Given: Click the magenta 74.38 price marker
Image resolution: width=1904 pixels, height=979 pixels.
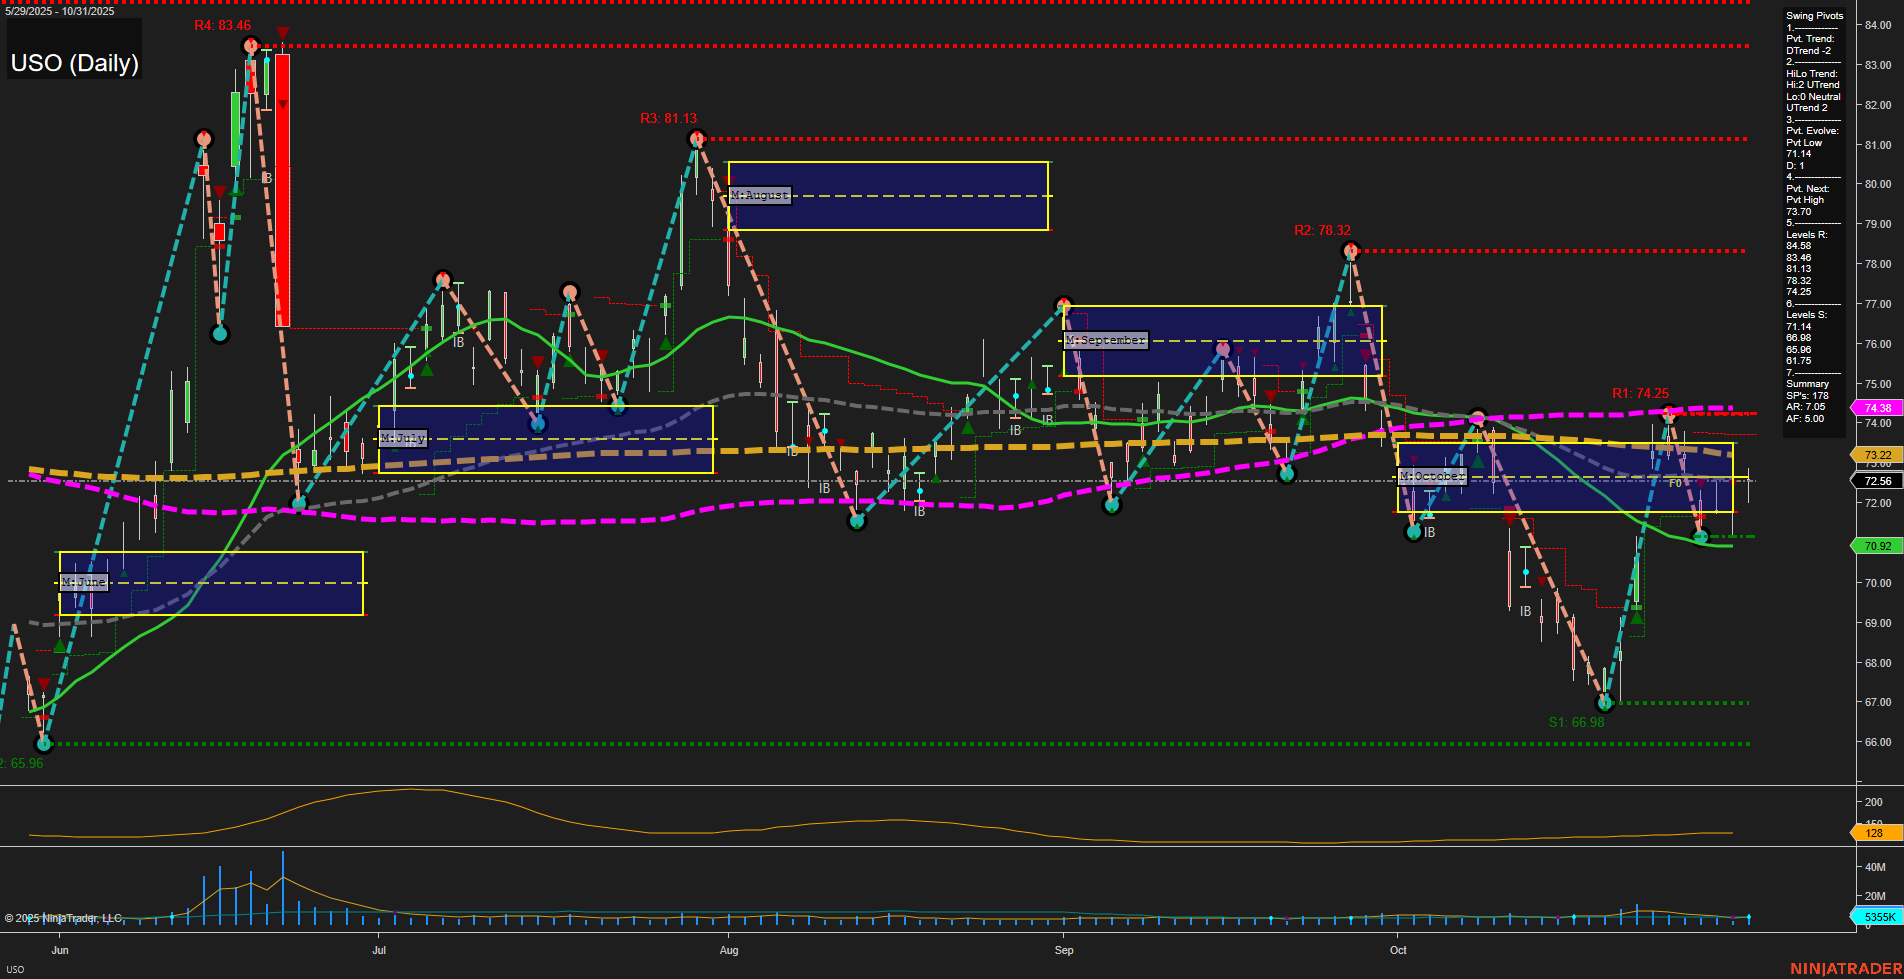Looking at the screenshot, I should [1876, 408].
